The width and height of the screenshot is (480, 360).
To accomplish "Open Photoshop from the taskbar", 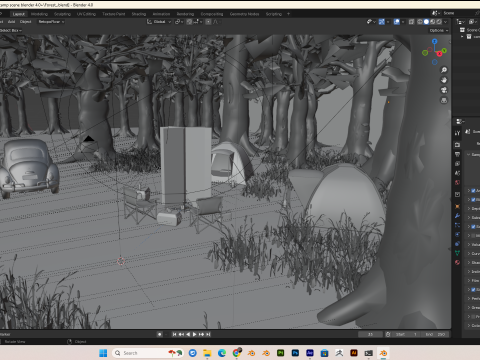I will tap(295, 353).
